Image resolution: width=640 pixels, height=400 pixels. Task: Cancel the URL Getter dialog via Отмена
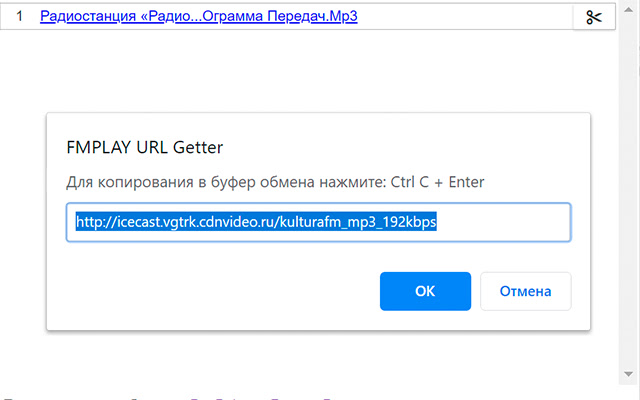tap(526, 291)
